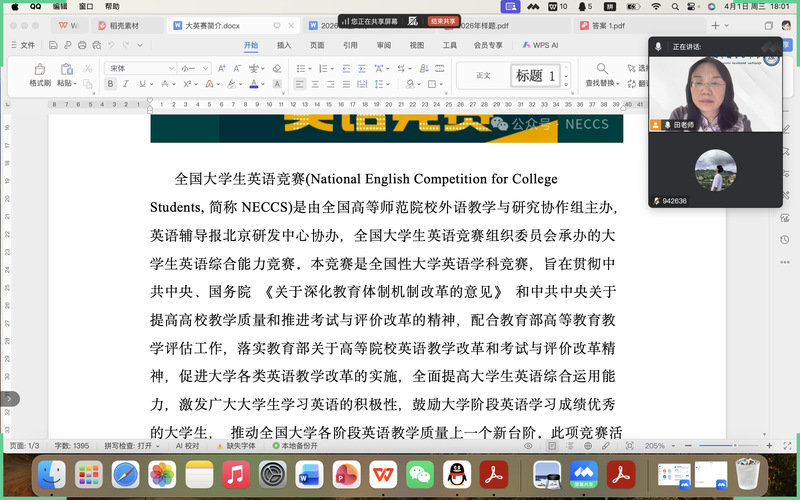Screen dimensions: 800x500
Task: Open WeChat from the Dock
Action: point(420,475)
